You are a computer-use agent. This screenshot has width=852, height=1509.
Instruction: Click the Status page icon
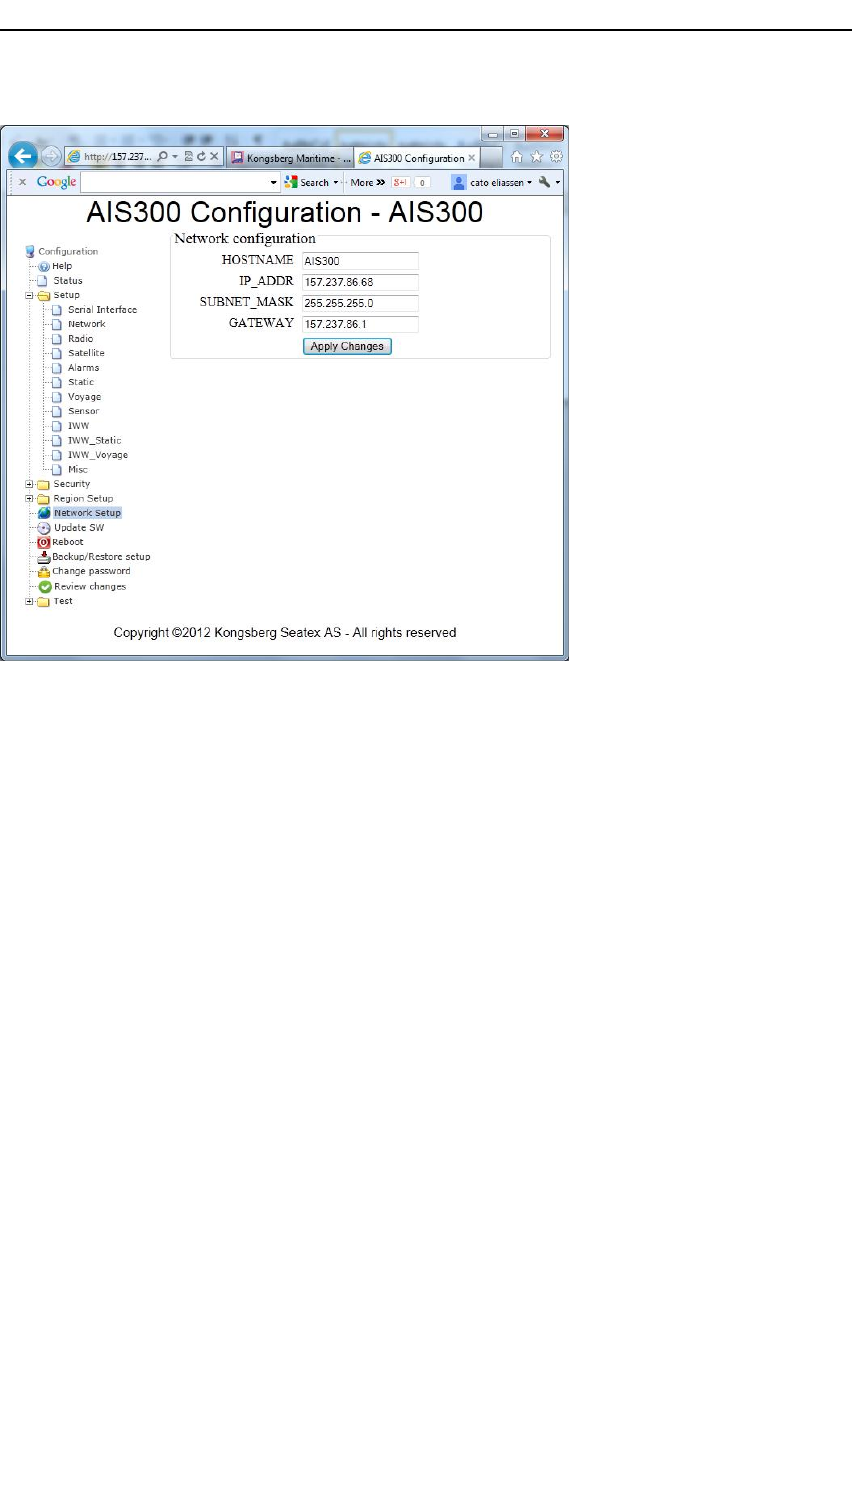coord(43,281)
